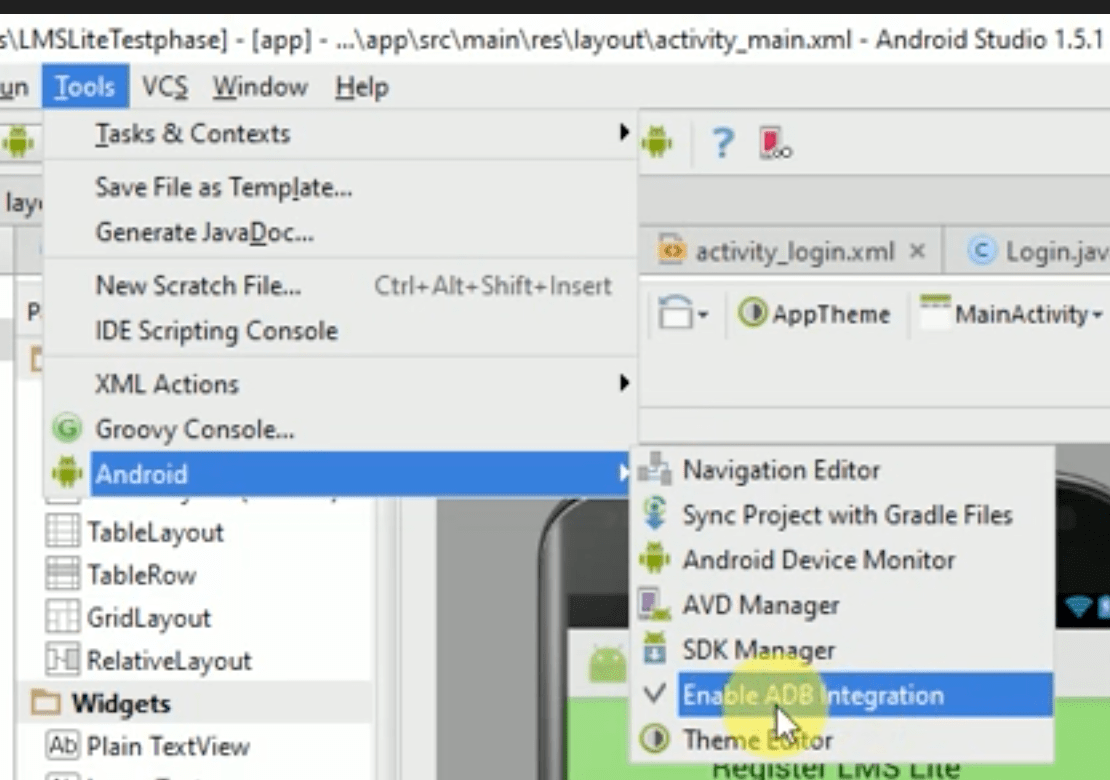
Task: Open IDE Scripting Console
Action: [x=340, y=331]
